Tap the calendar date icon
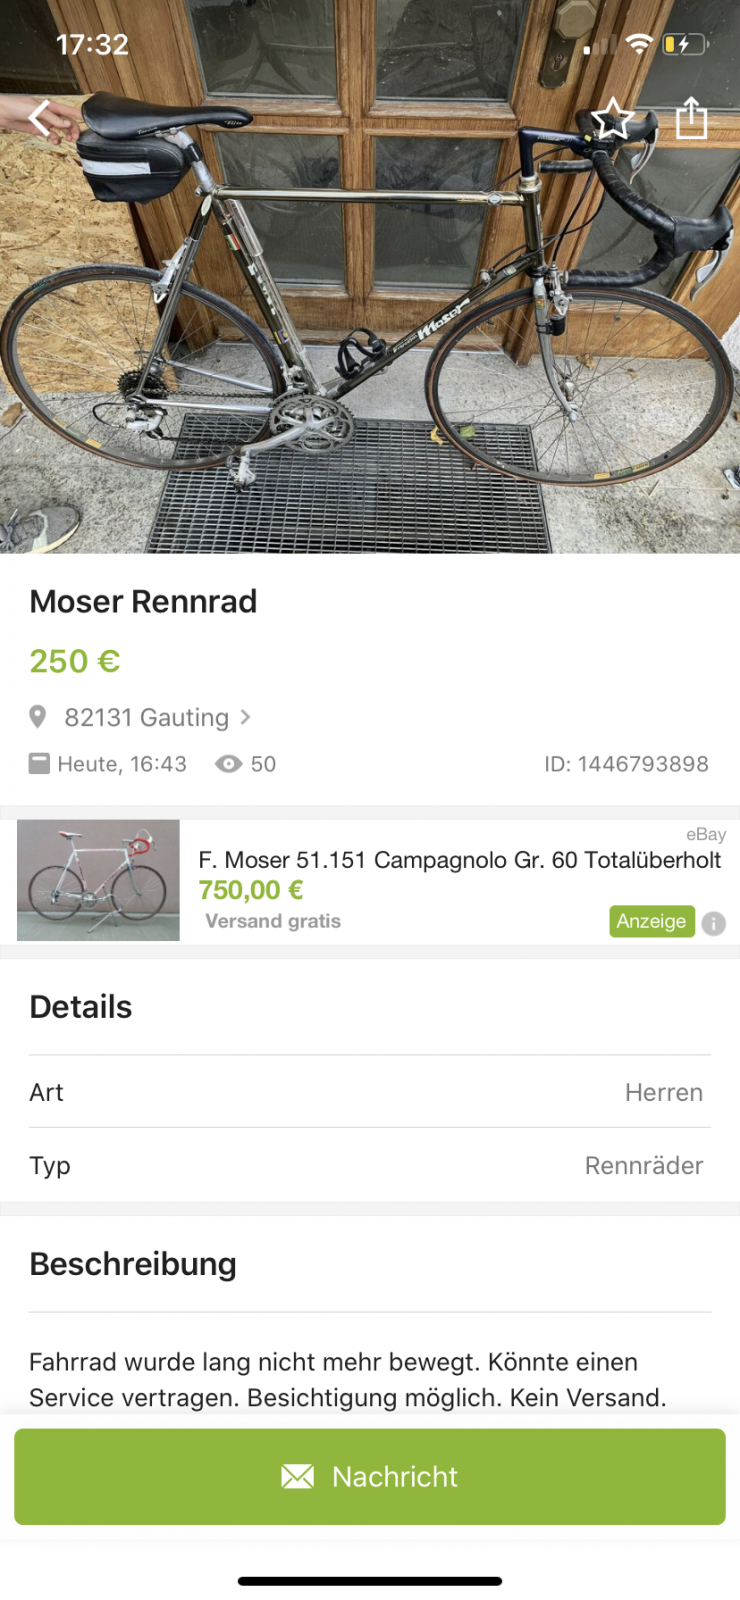740x1600 pixels. click(x=39, y=764)
